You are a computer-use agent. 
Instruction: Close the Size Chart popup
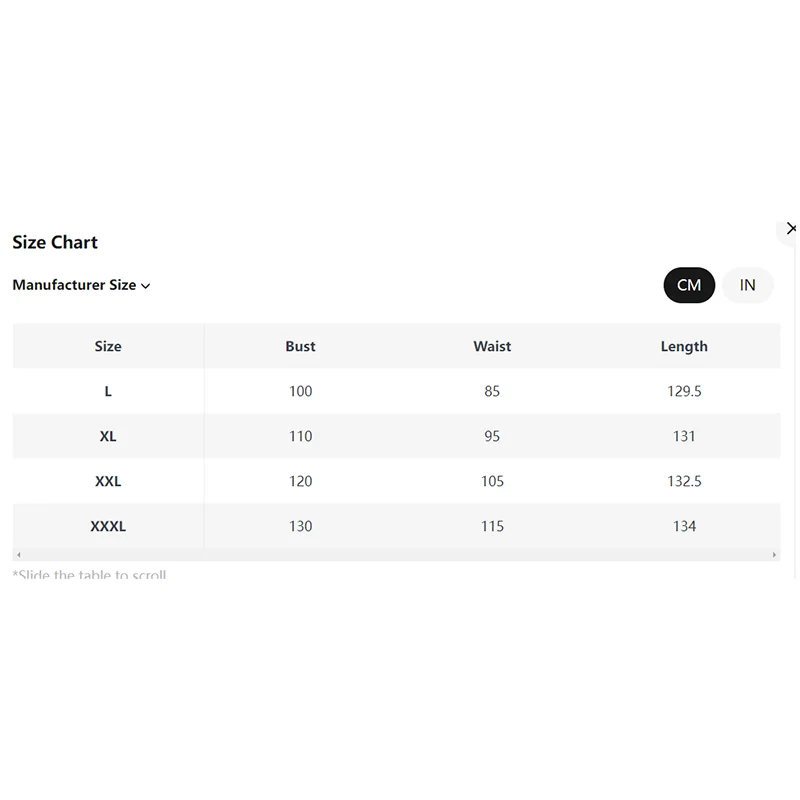pos(791,228)
